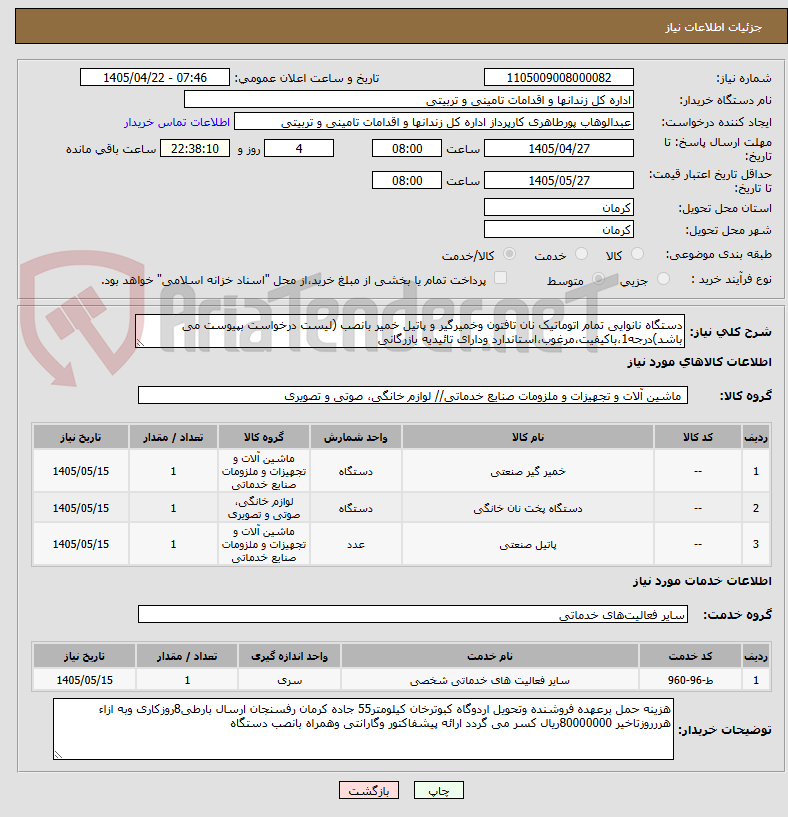Click the شماره نیاز field 1105009008000082

pos(559,78)
